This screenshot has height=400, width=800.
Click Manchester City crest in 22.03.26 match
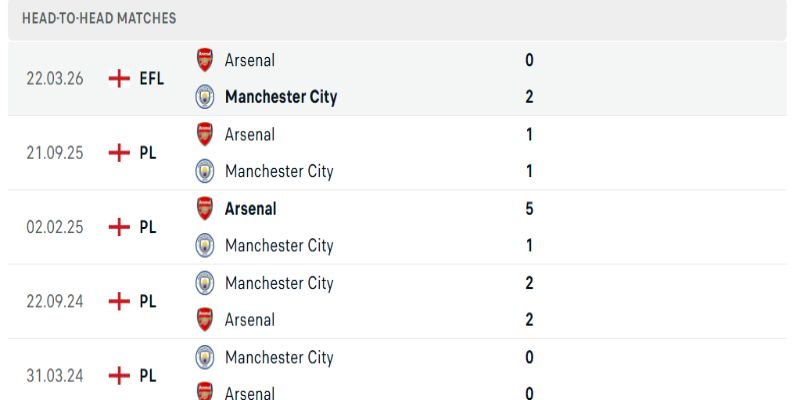coord(205,97)
